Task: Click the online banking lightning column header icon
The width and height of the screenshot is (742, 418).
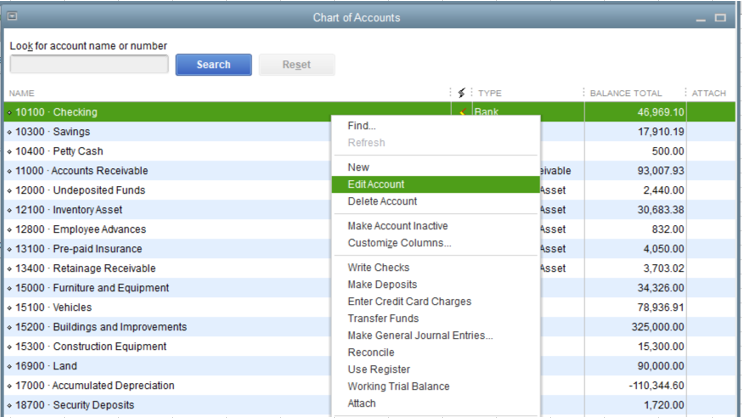Action: (x=461, y=92)
